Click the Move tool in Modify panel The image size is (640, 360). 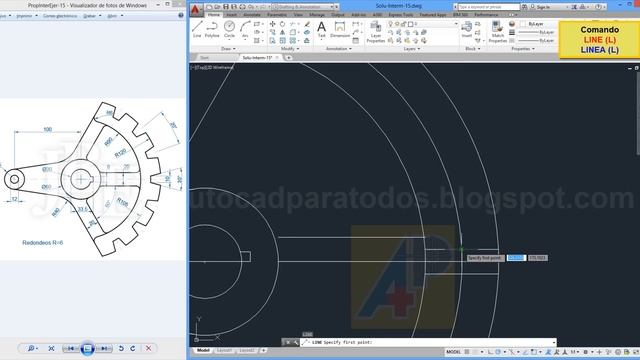tap(272, 24)
